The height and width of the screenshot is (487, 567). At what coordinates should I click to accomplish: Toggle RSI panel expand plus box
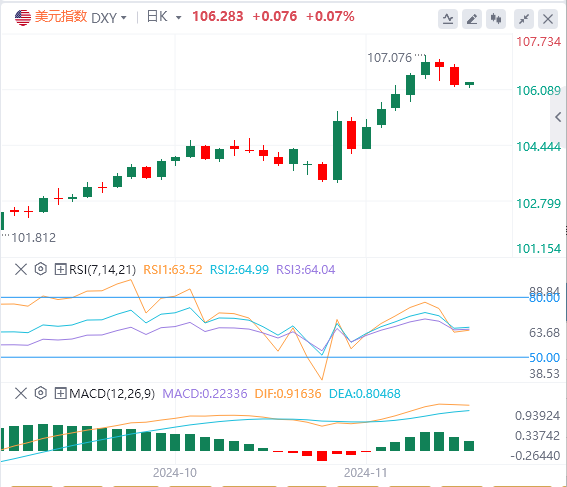tap(60, 269)
